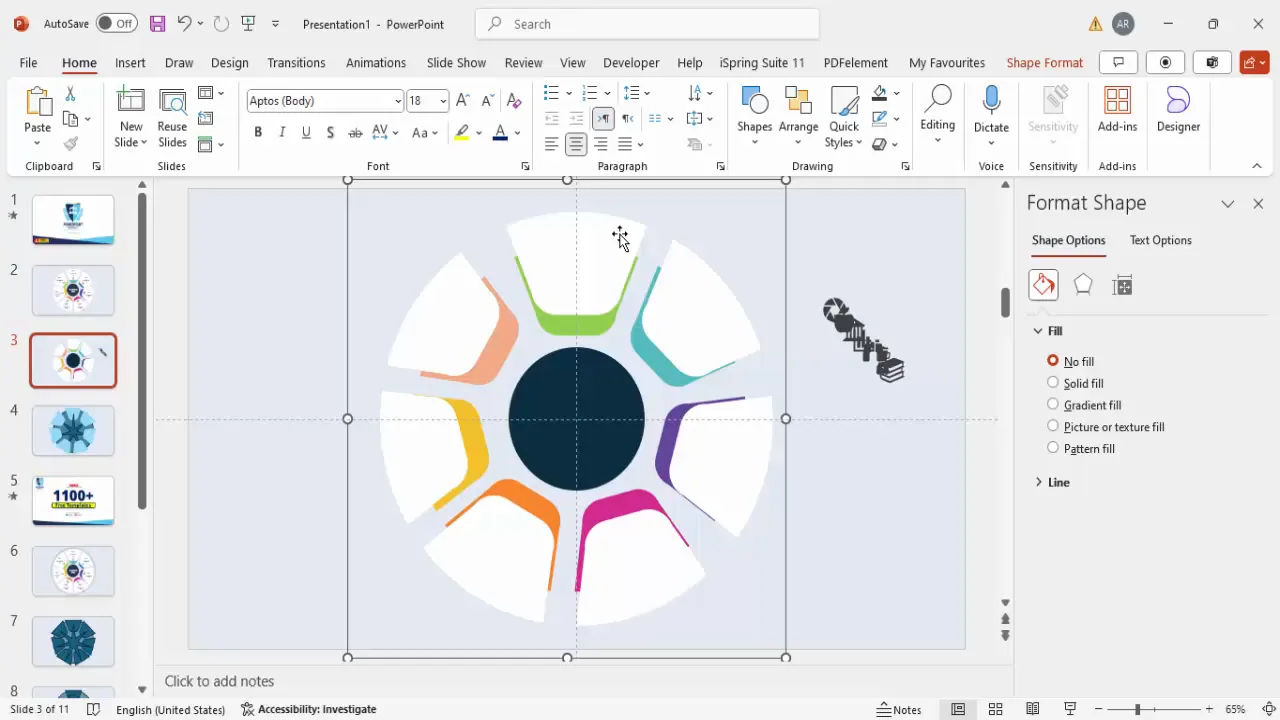
Task: Switch to Text Options tab
Action: coord(1160,240)
